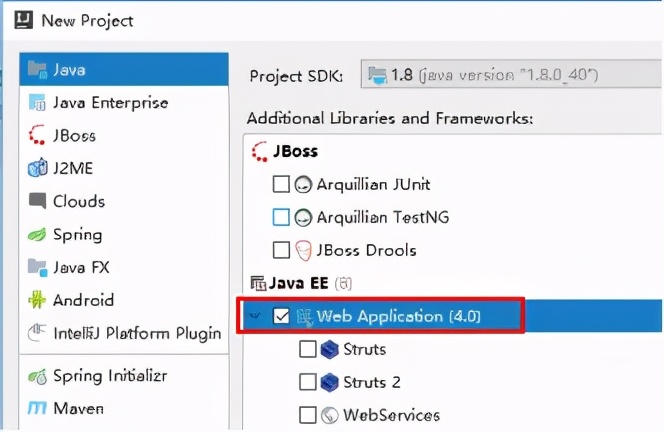Open the Project SDK dropdown
The image size is (664, 432).
click(x=510, y=75)
